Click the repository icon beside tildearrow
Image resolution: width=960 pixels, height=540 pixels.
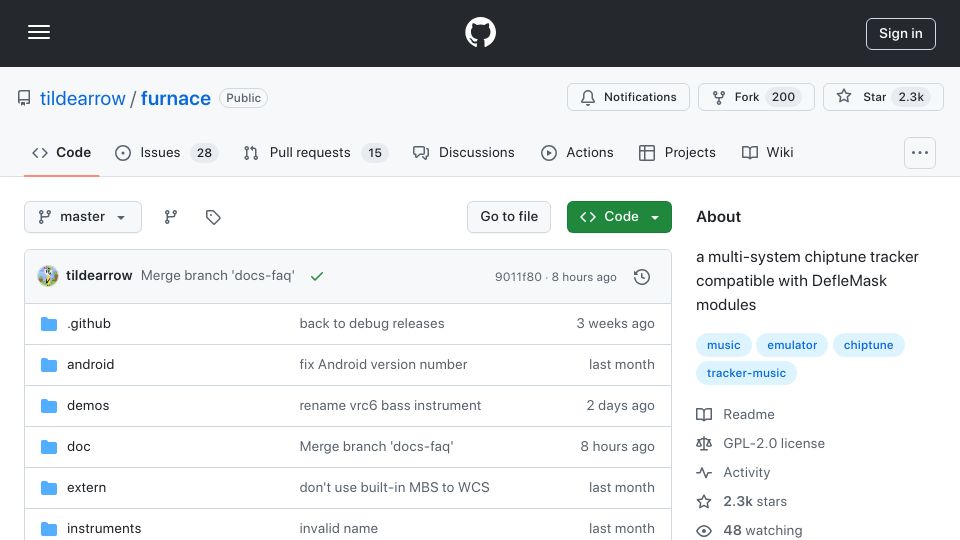coord(24,99)
